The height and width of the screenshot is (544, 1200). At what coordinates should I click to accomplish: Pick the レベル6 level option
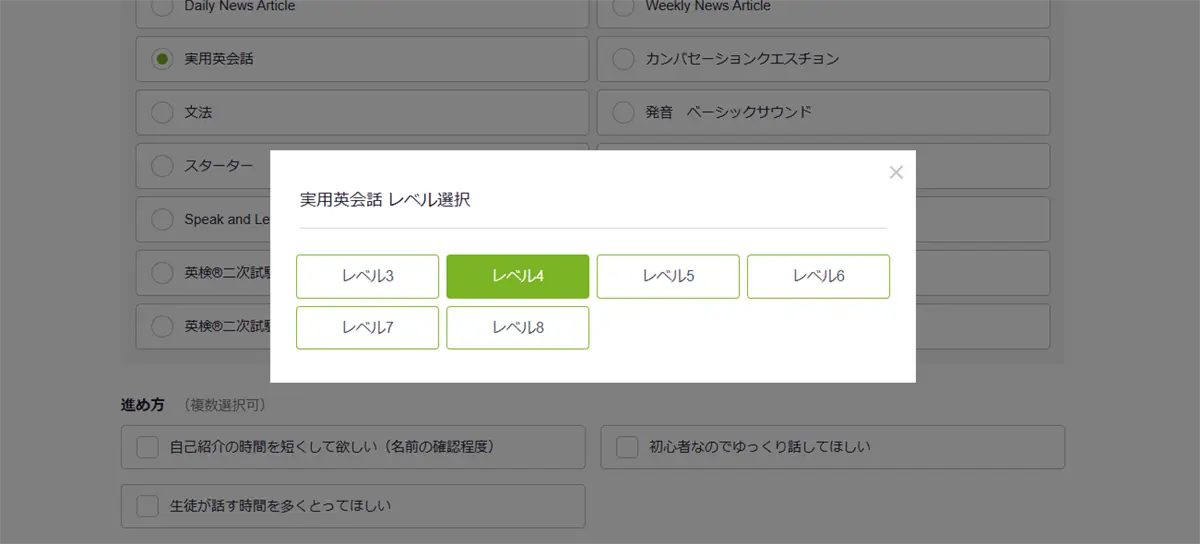click(x=818, y=276)
